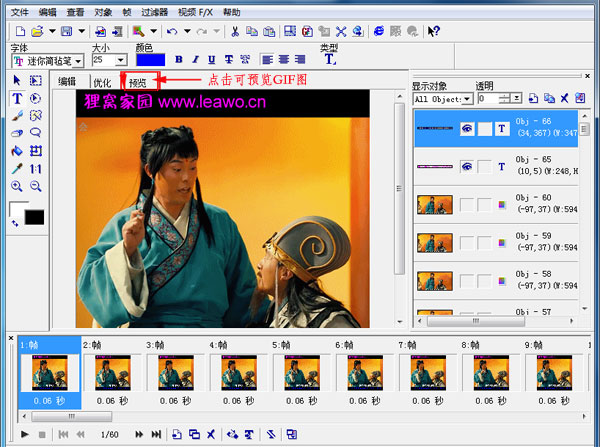Toggle Italic text formatting

tap(196, 59)
